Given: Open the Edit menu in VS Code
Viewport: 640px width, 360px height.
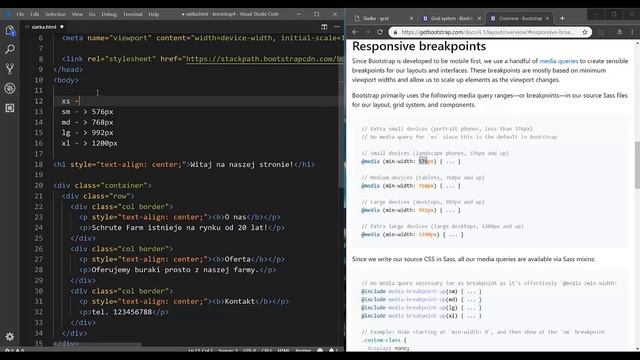Looking at the screenshot, I should tap(35, 14).
